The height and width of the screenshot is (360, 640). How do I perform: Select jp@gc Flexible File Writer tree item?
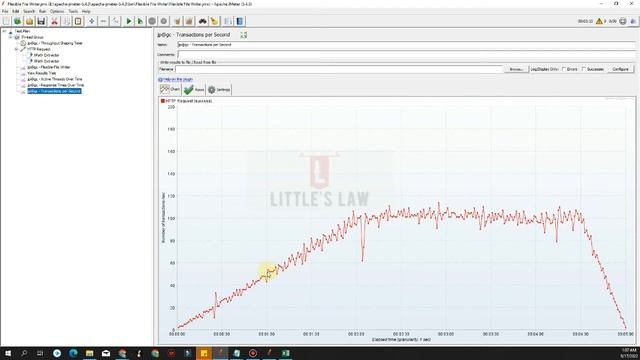(x=49, y=67)
